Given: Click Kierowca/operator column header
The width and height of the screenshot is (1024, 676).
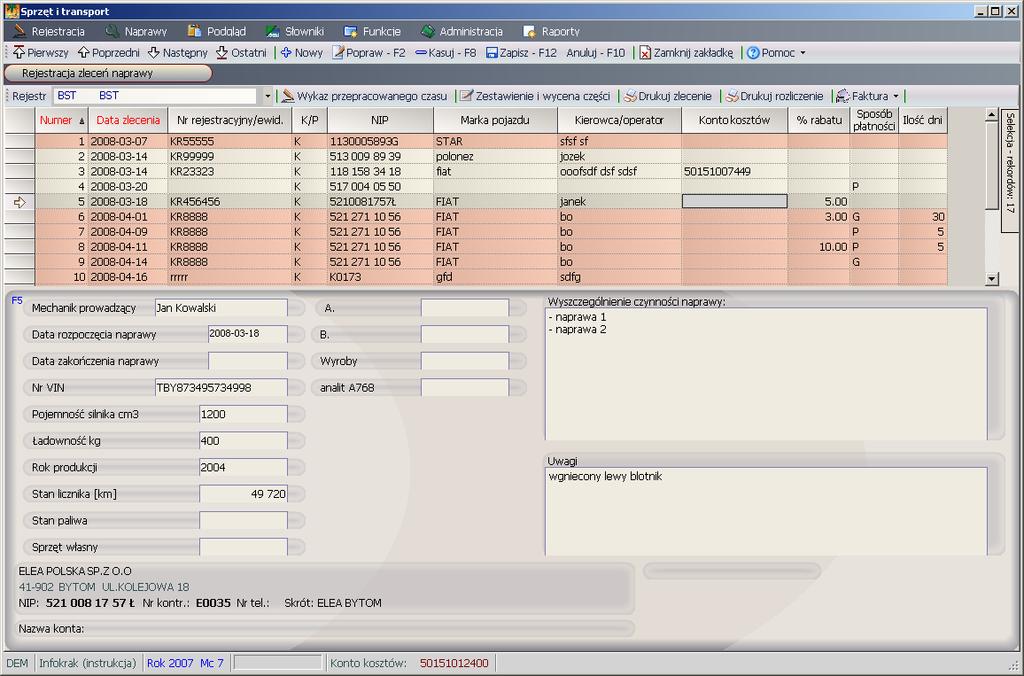Looking at the screenshot, I should click(x=619, y=120).
